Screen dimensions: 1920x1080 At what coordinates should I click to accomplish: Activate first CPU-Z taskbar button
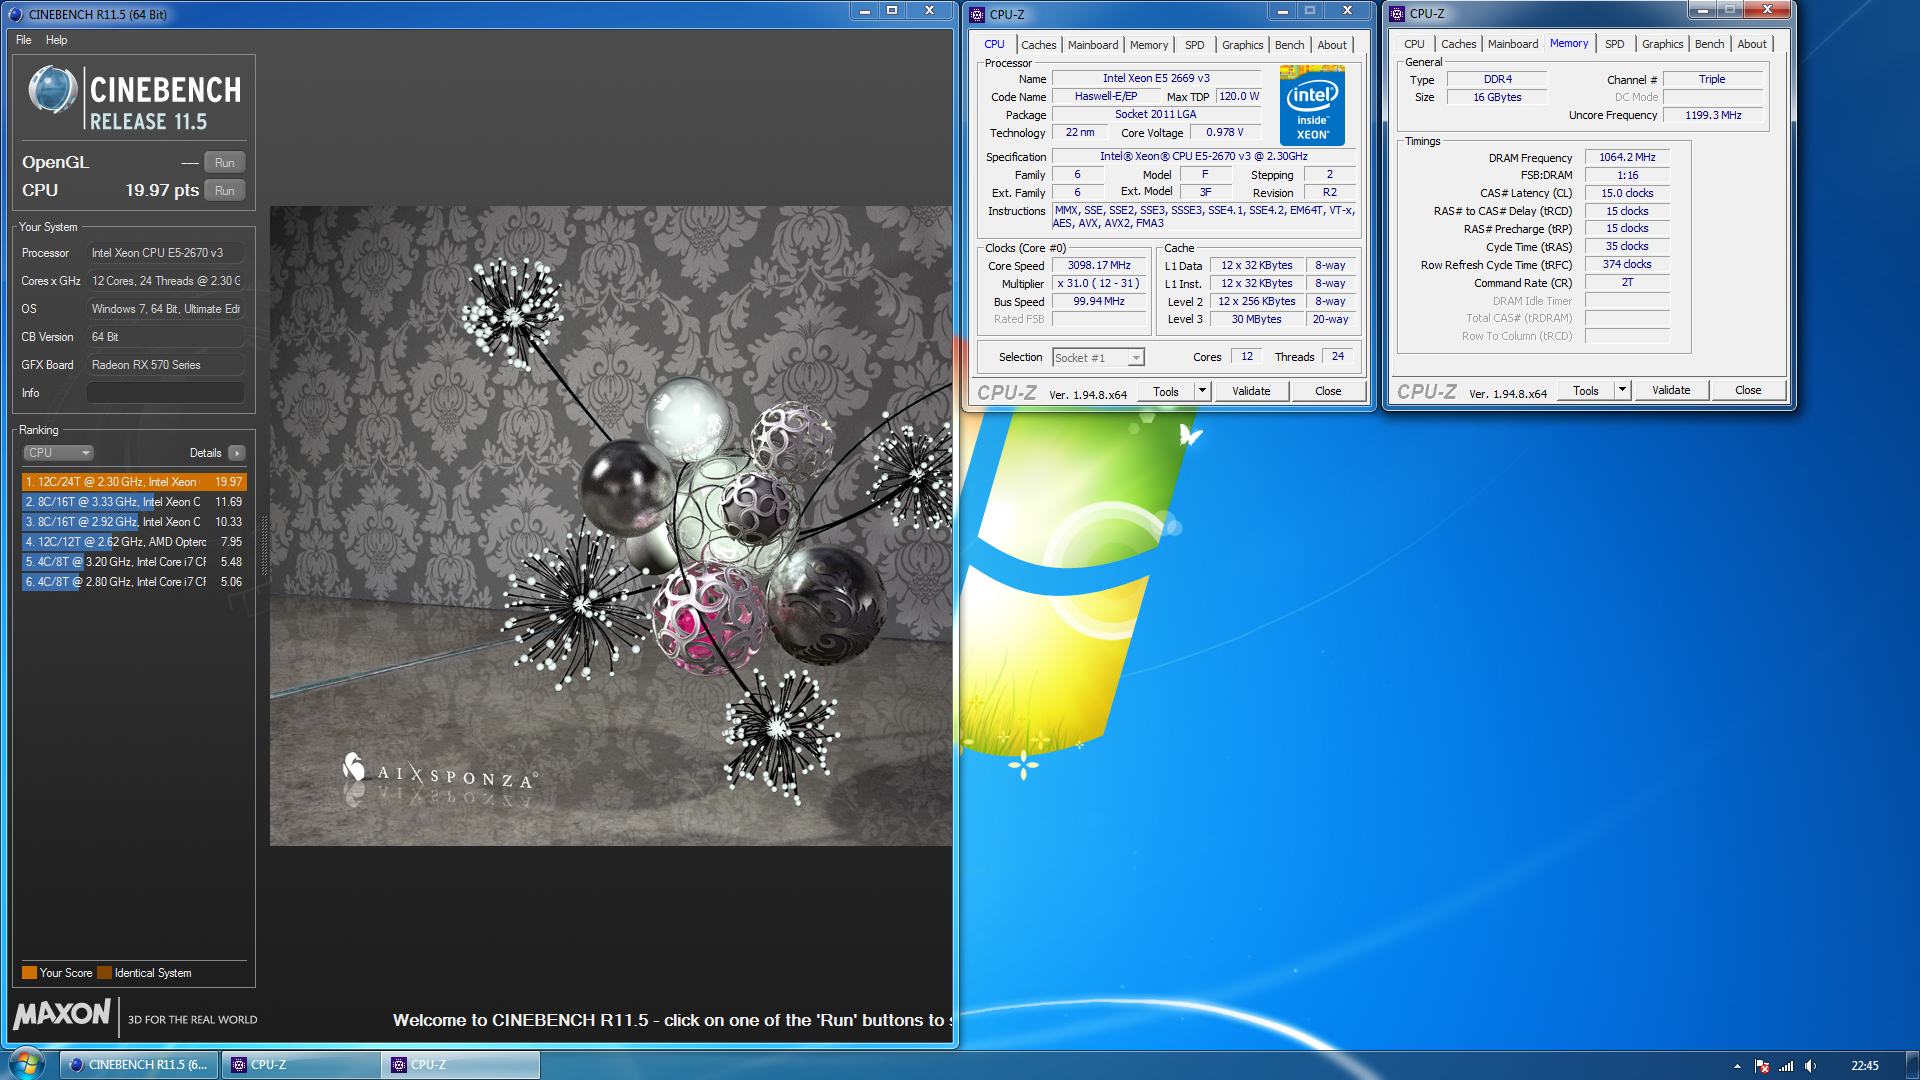tap(300, 1065)
